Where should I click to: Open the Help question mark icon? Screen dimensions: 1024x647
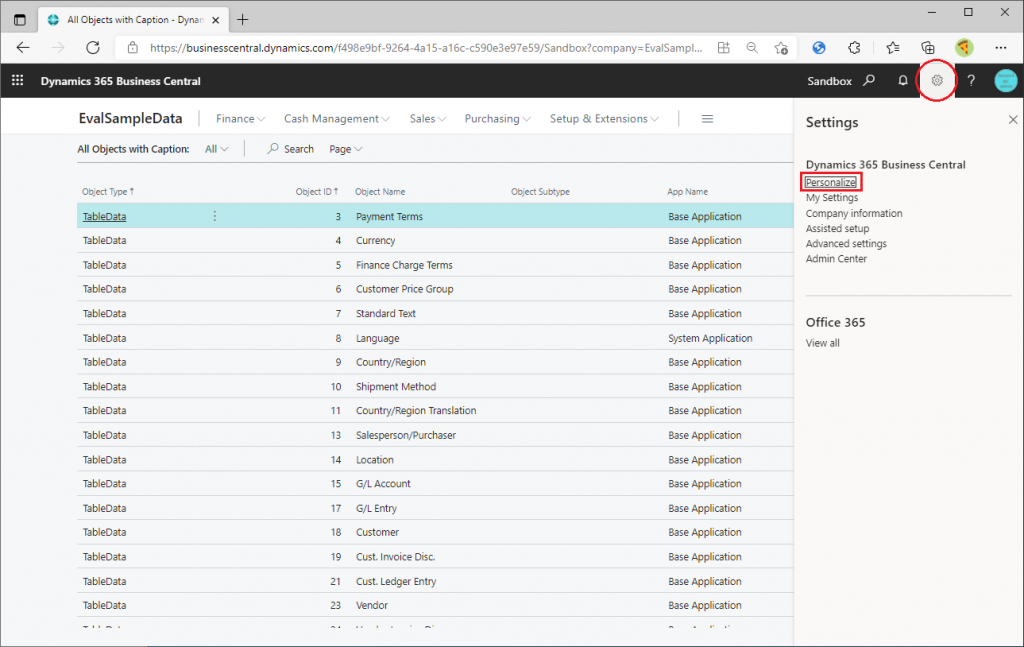tap(971, 80)
